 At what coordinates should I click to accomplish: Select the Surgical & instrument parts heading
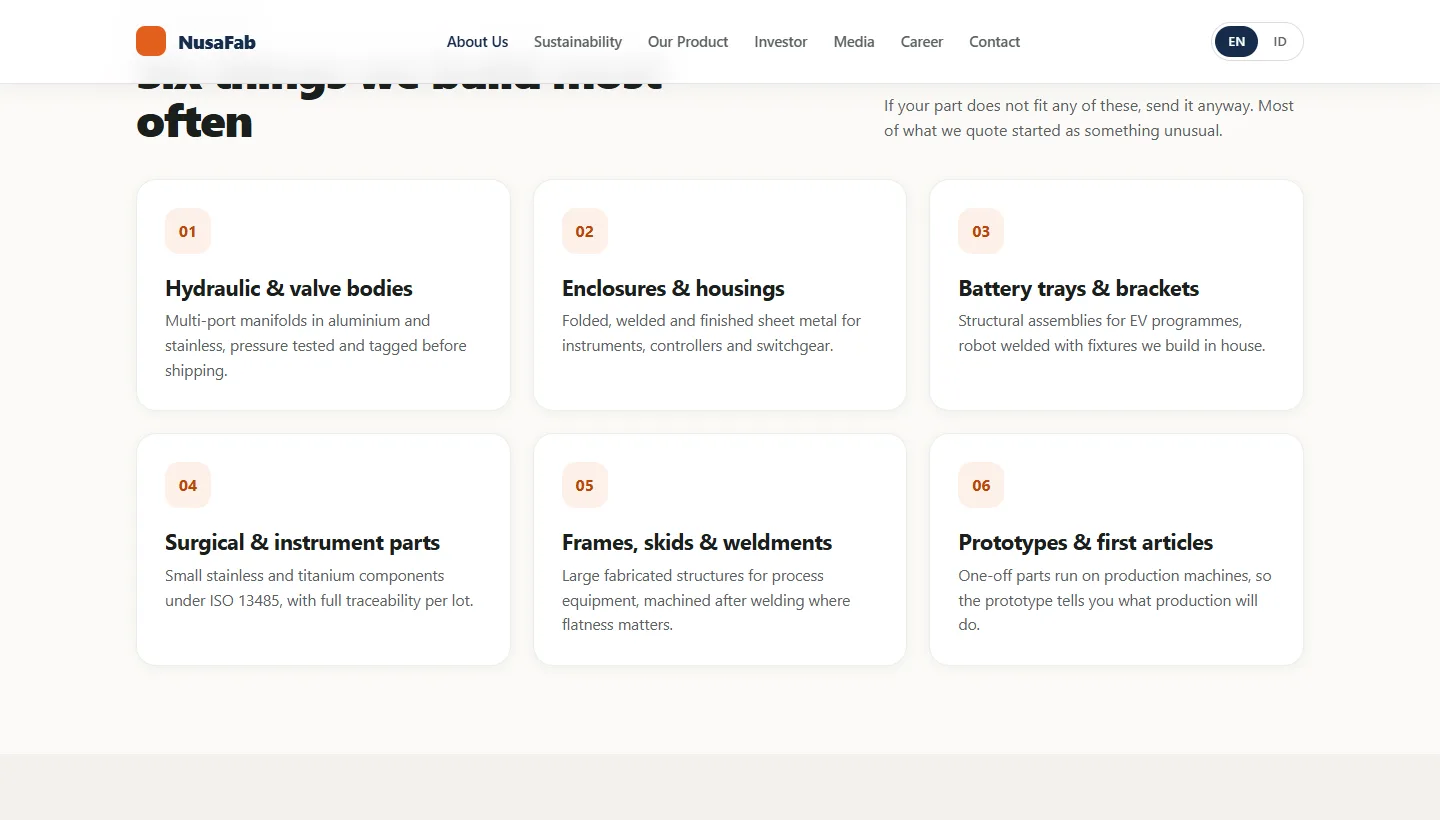[303, 542]
